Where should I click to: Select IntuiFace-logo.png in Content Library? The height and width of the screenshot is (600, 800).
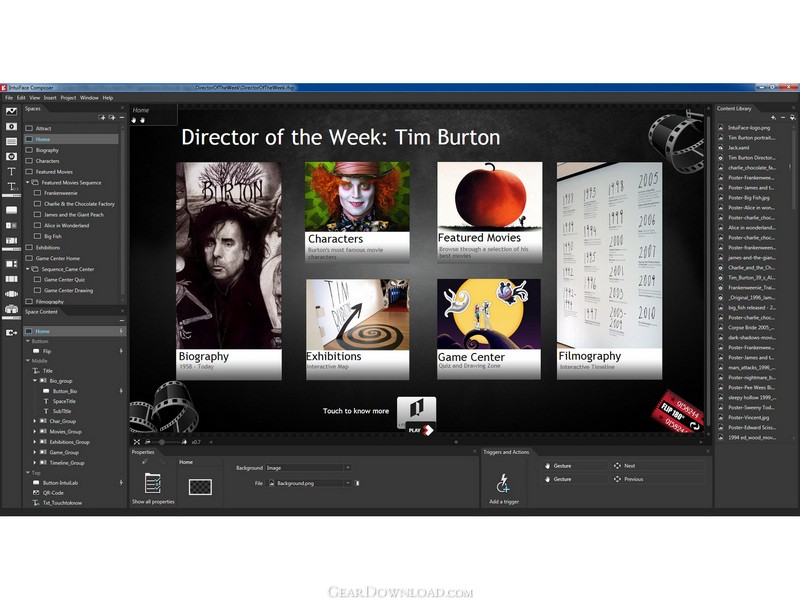(x=748, y=128)
